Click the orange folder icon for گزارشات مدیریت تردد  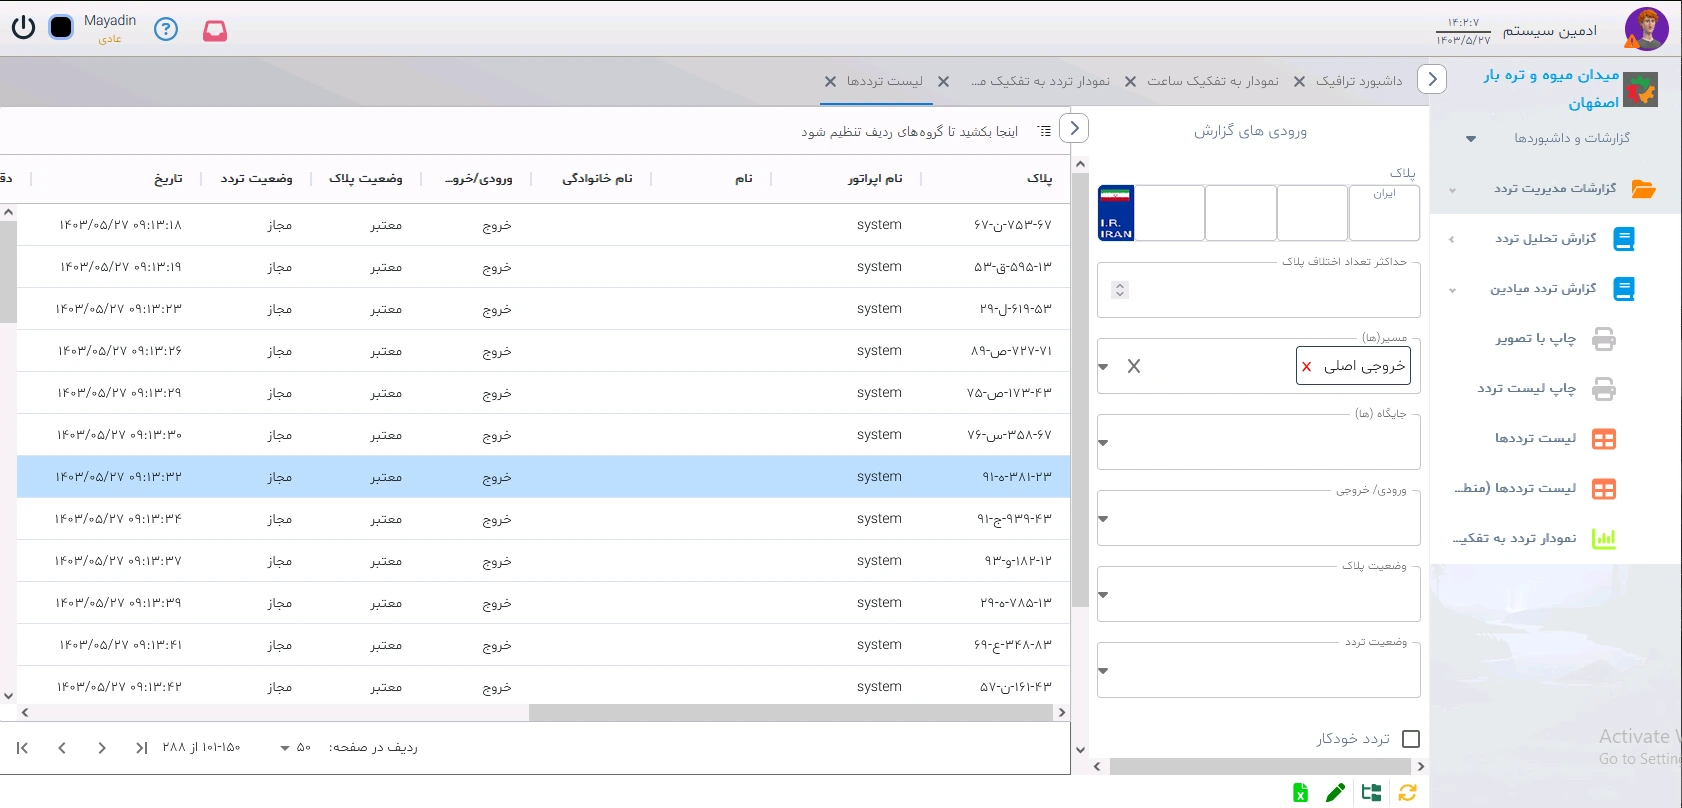[1643, 189]
